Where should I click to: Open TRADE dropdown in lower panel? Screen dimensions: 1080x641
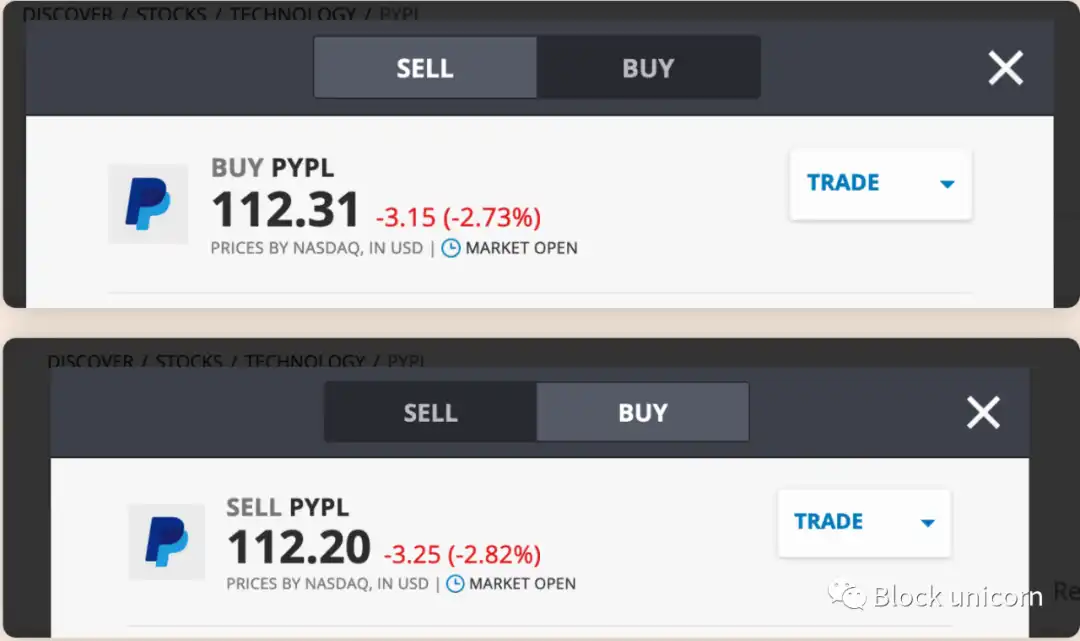coord(864,523)
